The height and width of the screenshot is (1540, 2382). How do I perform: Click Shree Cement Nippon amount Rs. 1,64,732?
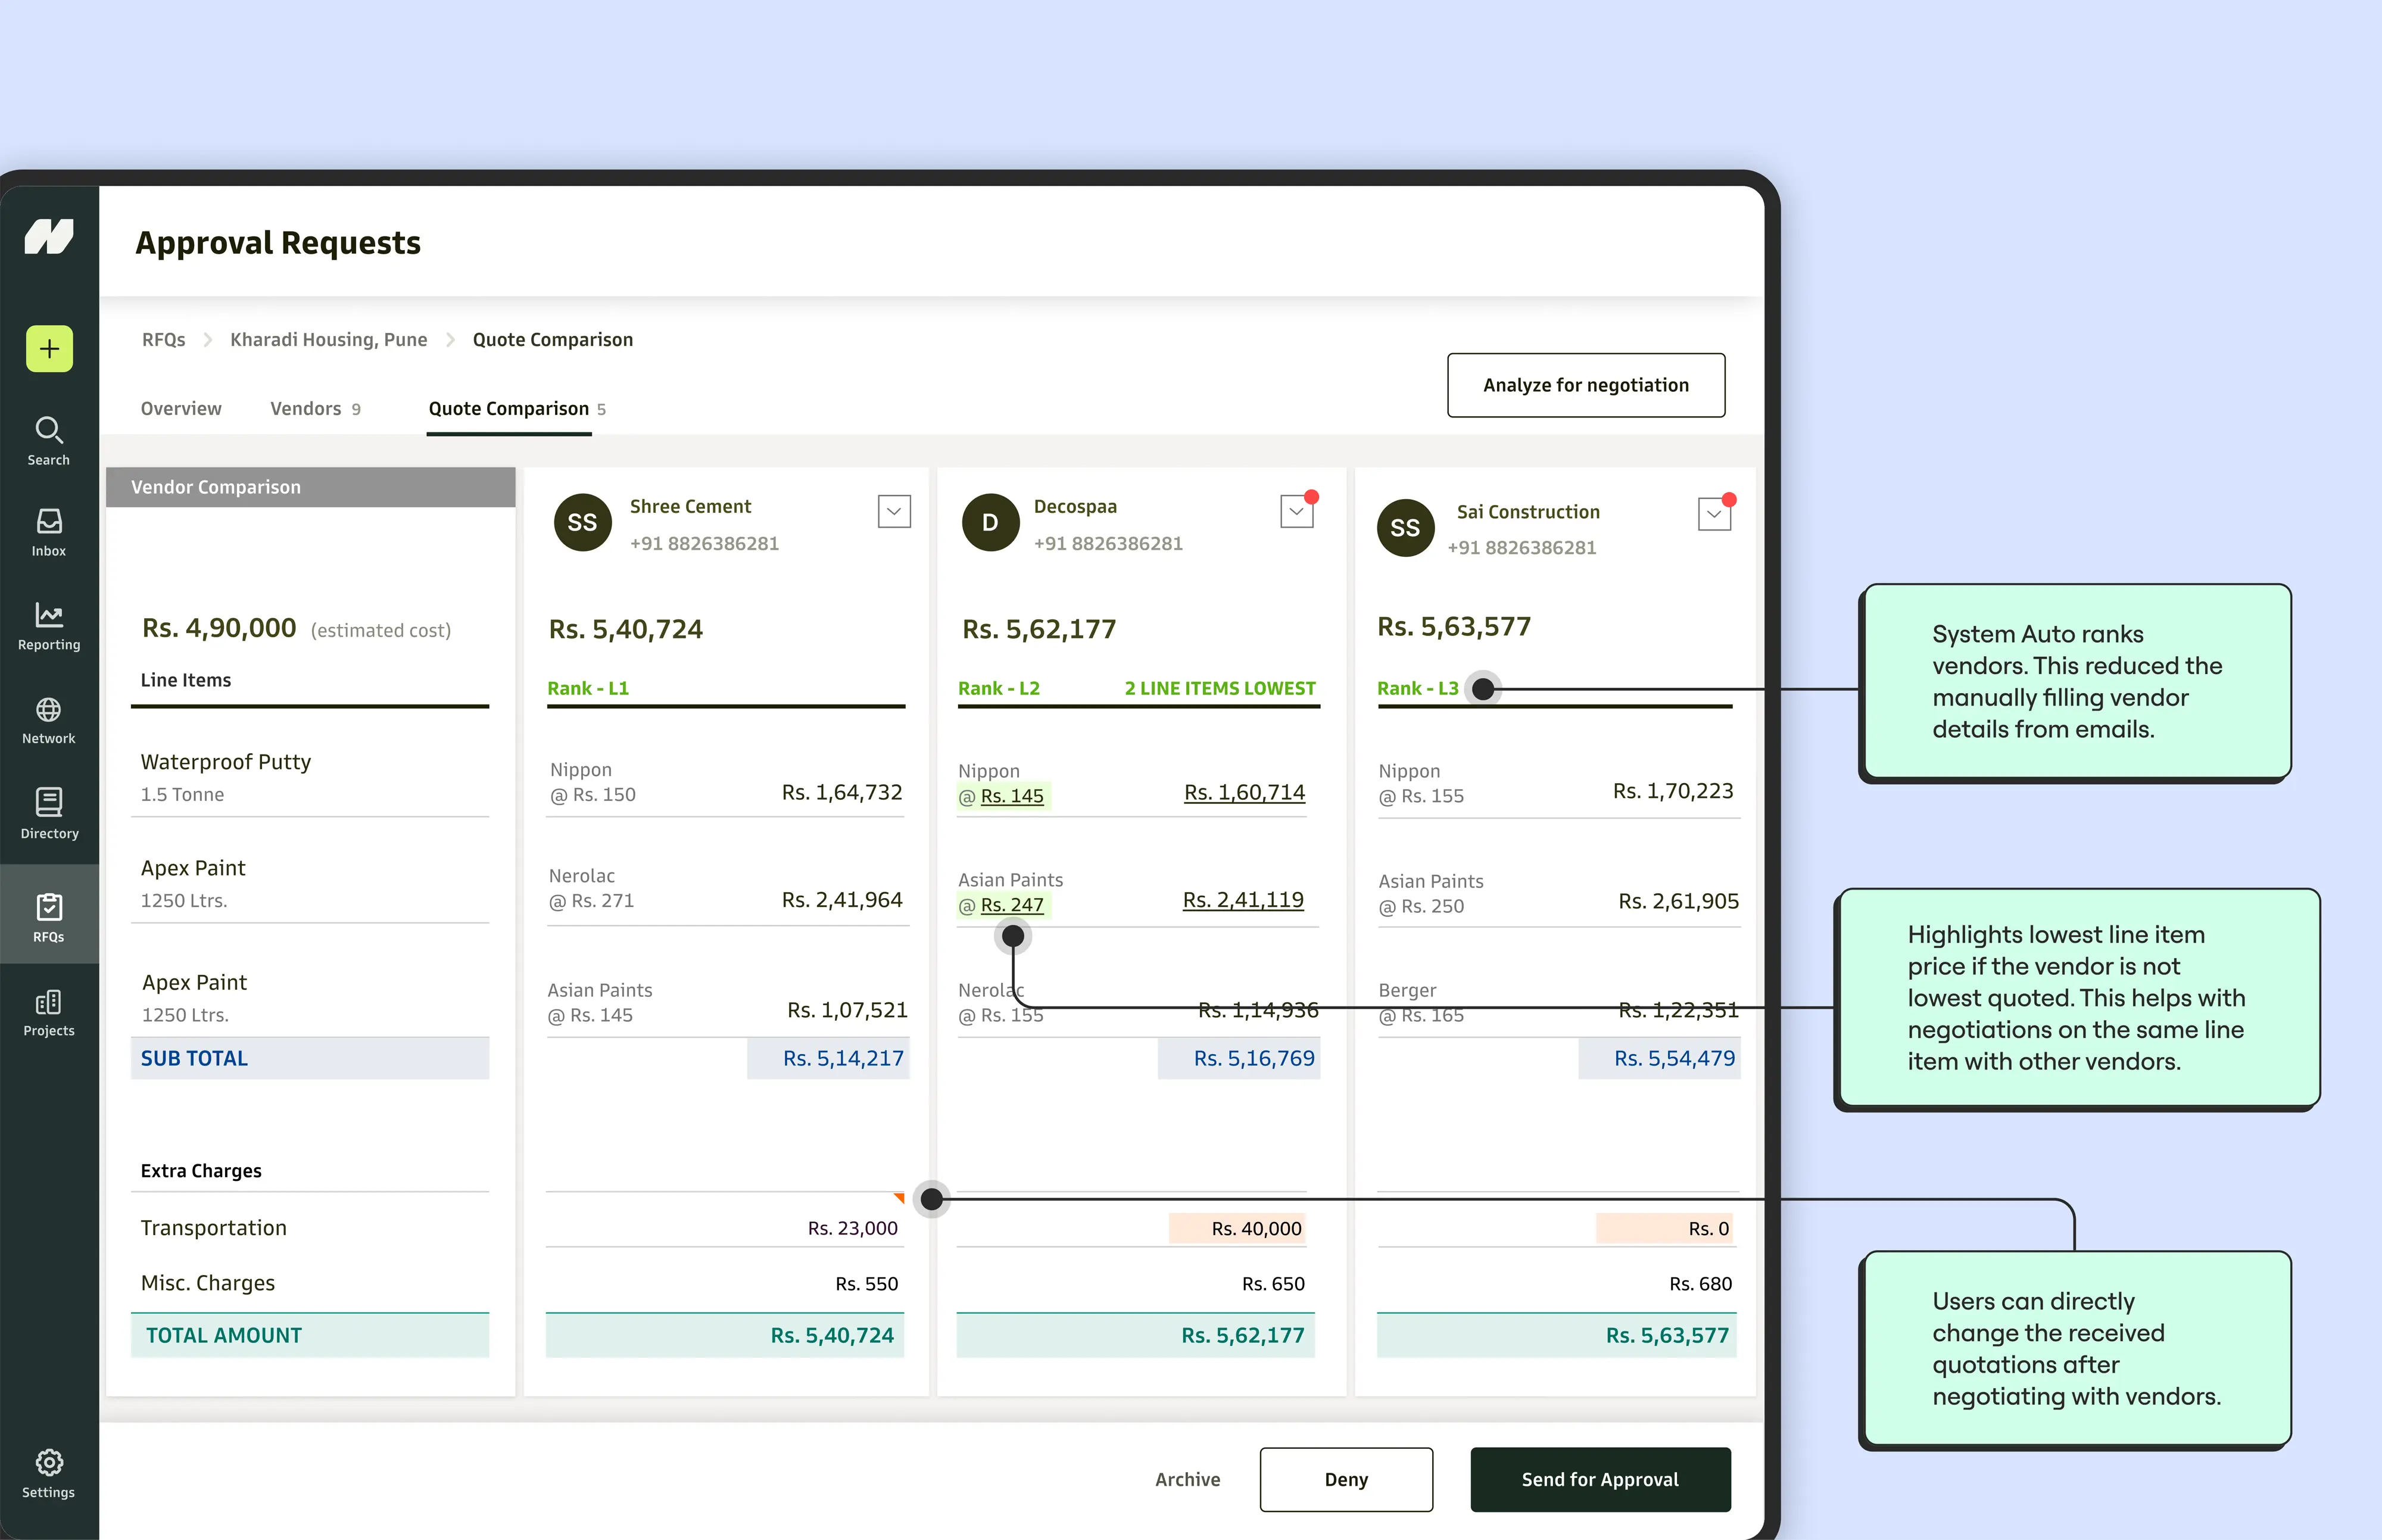(842, 792)
